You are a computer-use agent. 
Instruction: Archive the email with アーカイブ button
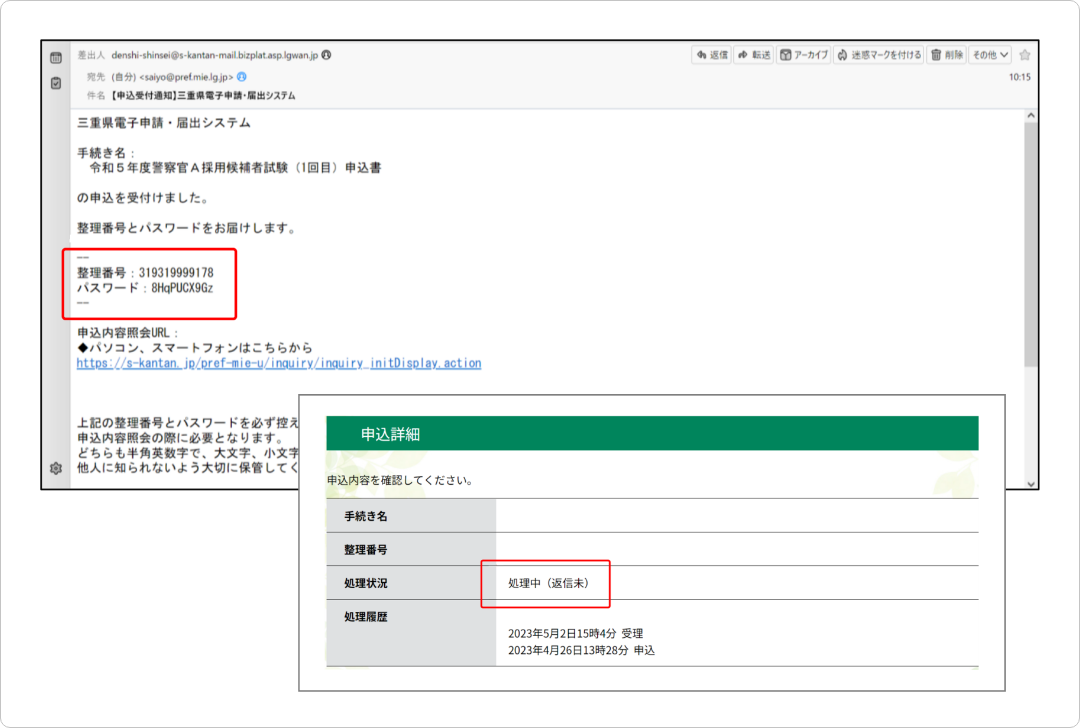coord(804,55)
